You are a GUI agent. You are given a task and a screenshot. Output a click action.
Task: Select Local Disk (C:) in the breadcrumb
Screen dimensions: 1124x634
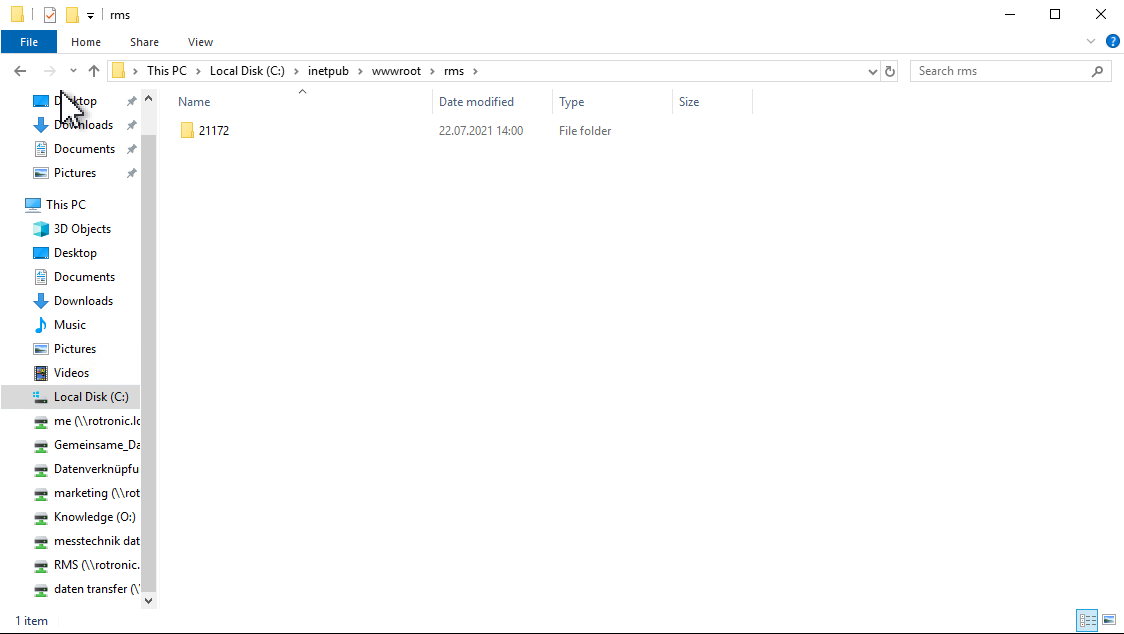pos(247,71)
